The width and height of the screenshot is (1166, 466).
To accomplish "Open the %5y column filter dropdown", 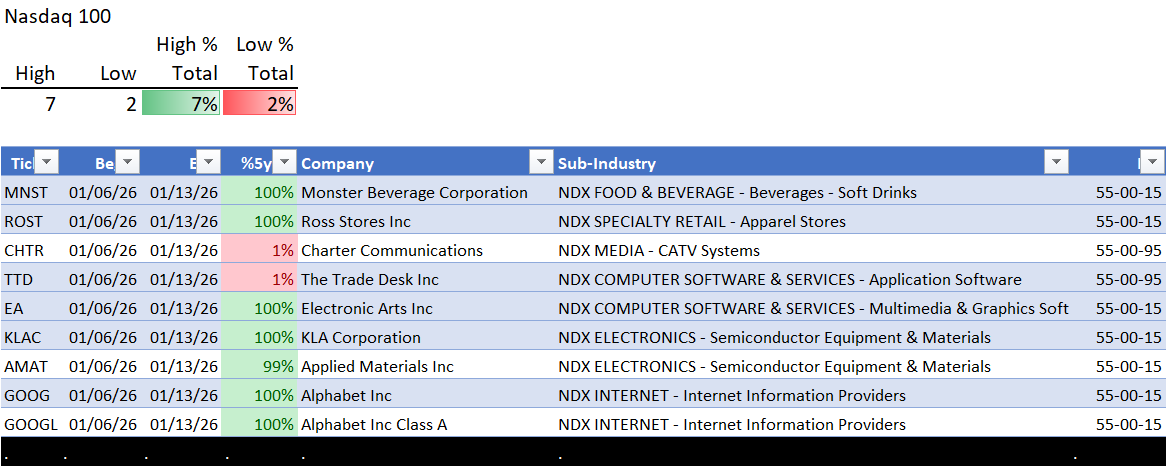I will pos(285,163).
